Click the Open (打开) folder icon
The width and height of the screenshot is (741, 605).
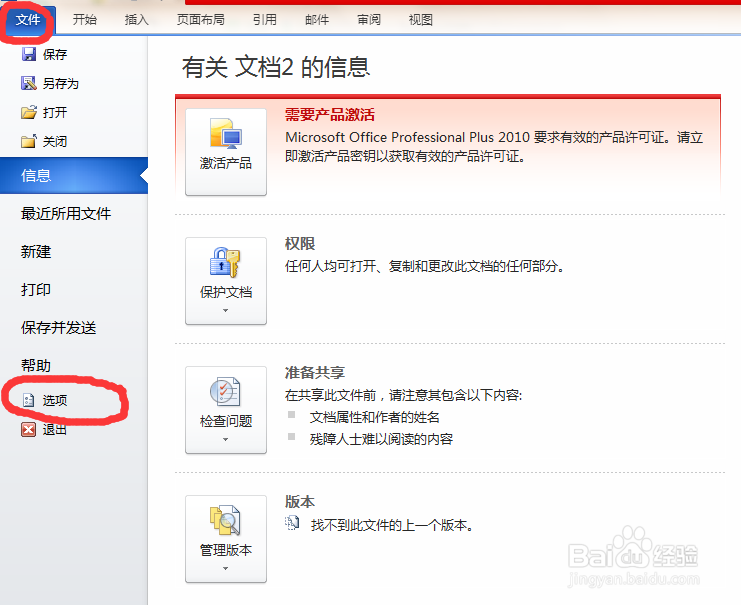coord(28,112)
